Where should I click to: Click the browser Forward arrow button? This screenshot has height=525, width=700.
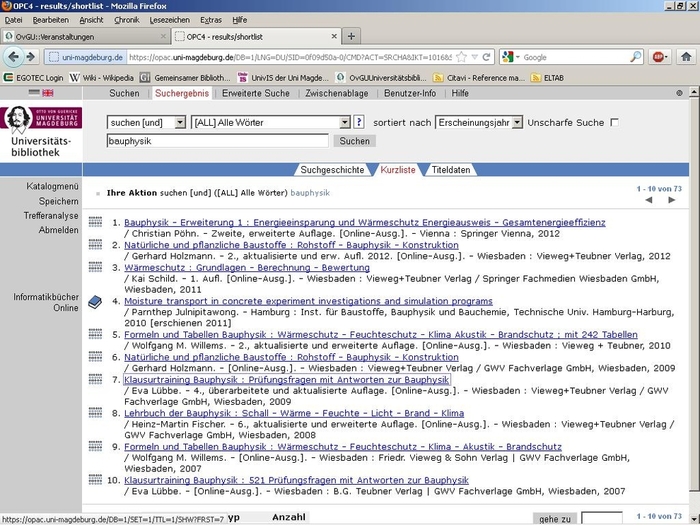pyautogui.click(x=31, y=57)
